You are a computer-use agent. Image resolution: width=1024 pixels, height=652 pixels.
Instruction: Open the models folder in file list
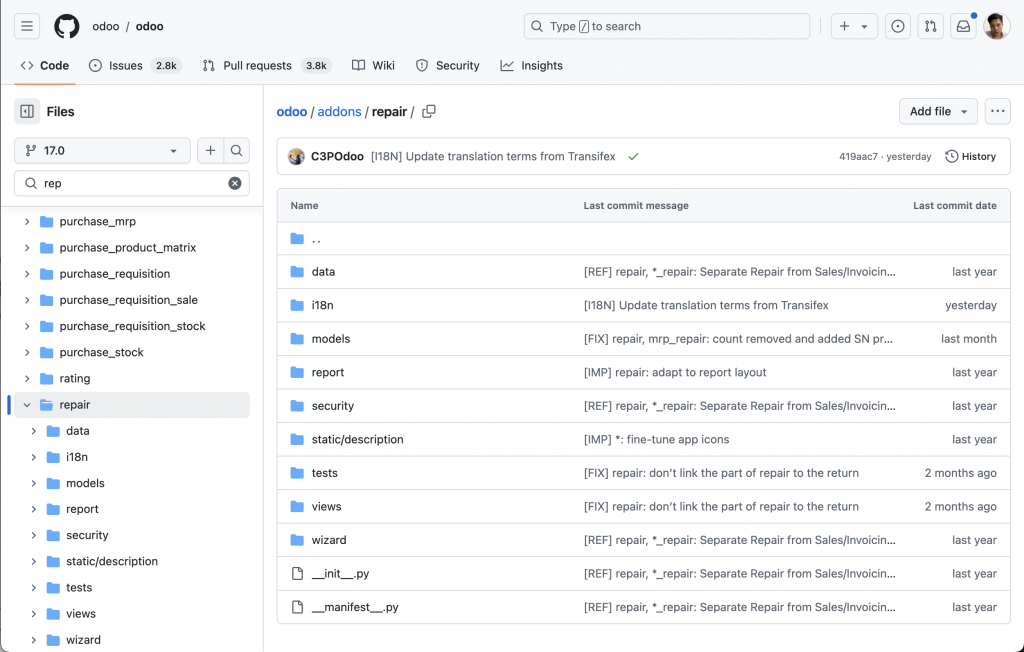[x=330, y=339]
